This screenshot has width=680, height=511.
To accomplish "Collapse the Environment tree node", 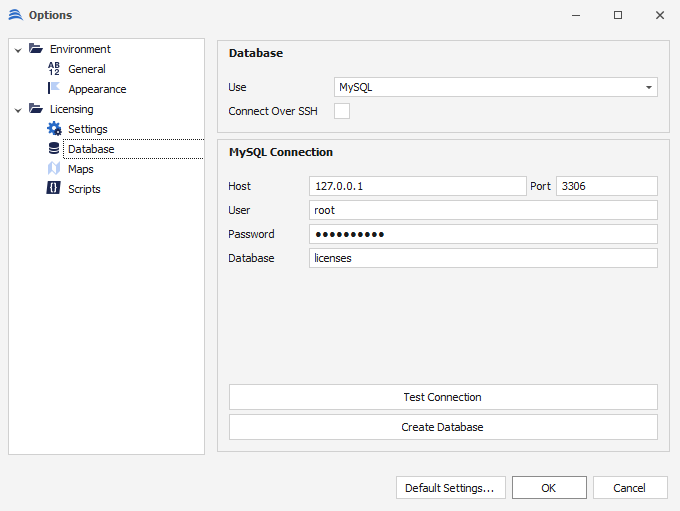I will pyautogui.click(x=18, y=49).
